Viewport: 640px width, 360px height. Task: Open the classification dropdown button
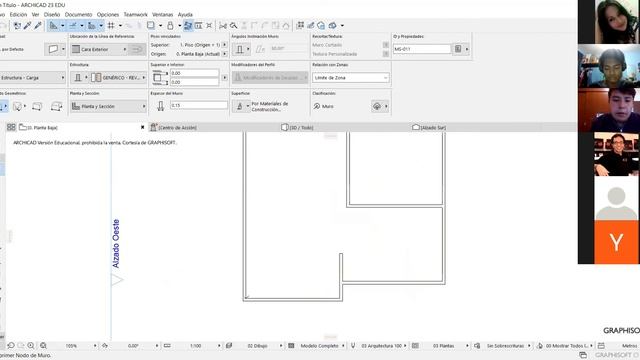380,106
